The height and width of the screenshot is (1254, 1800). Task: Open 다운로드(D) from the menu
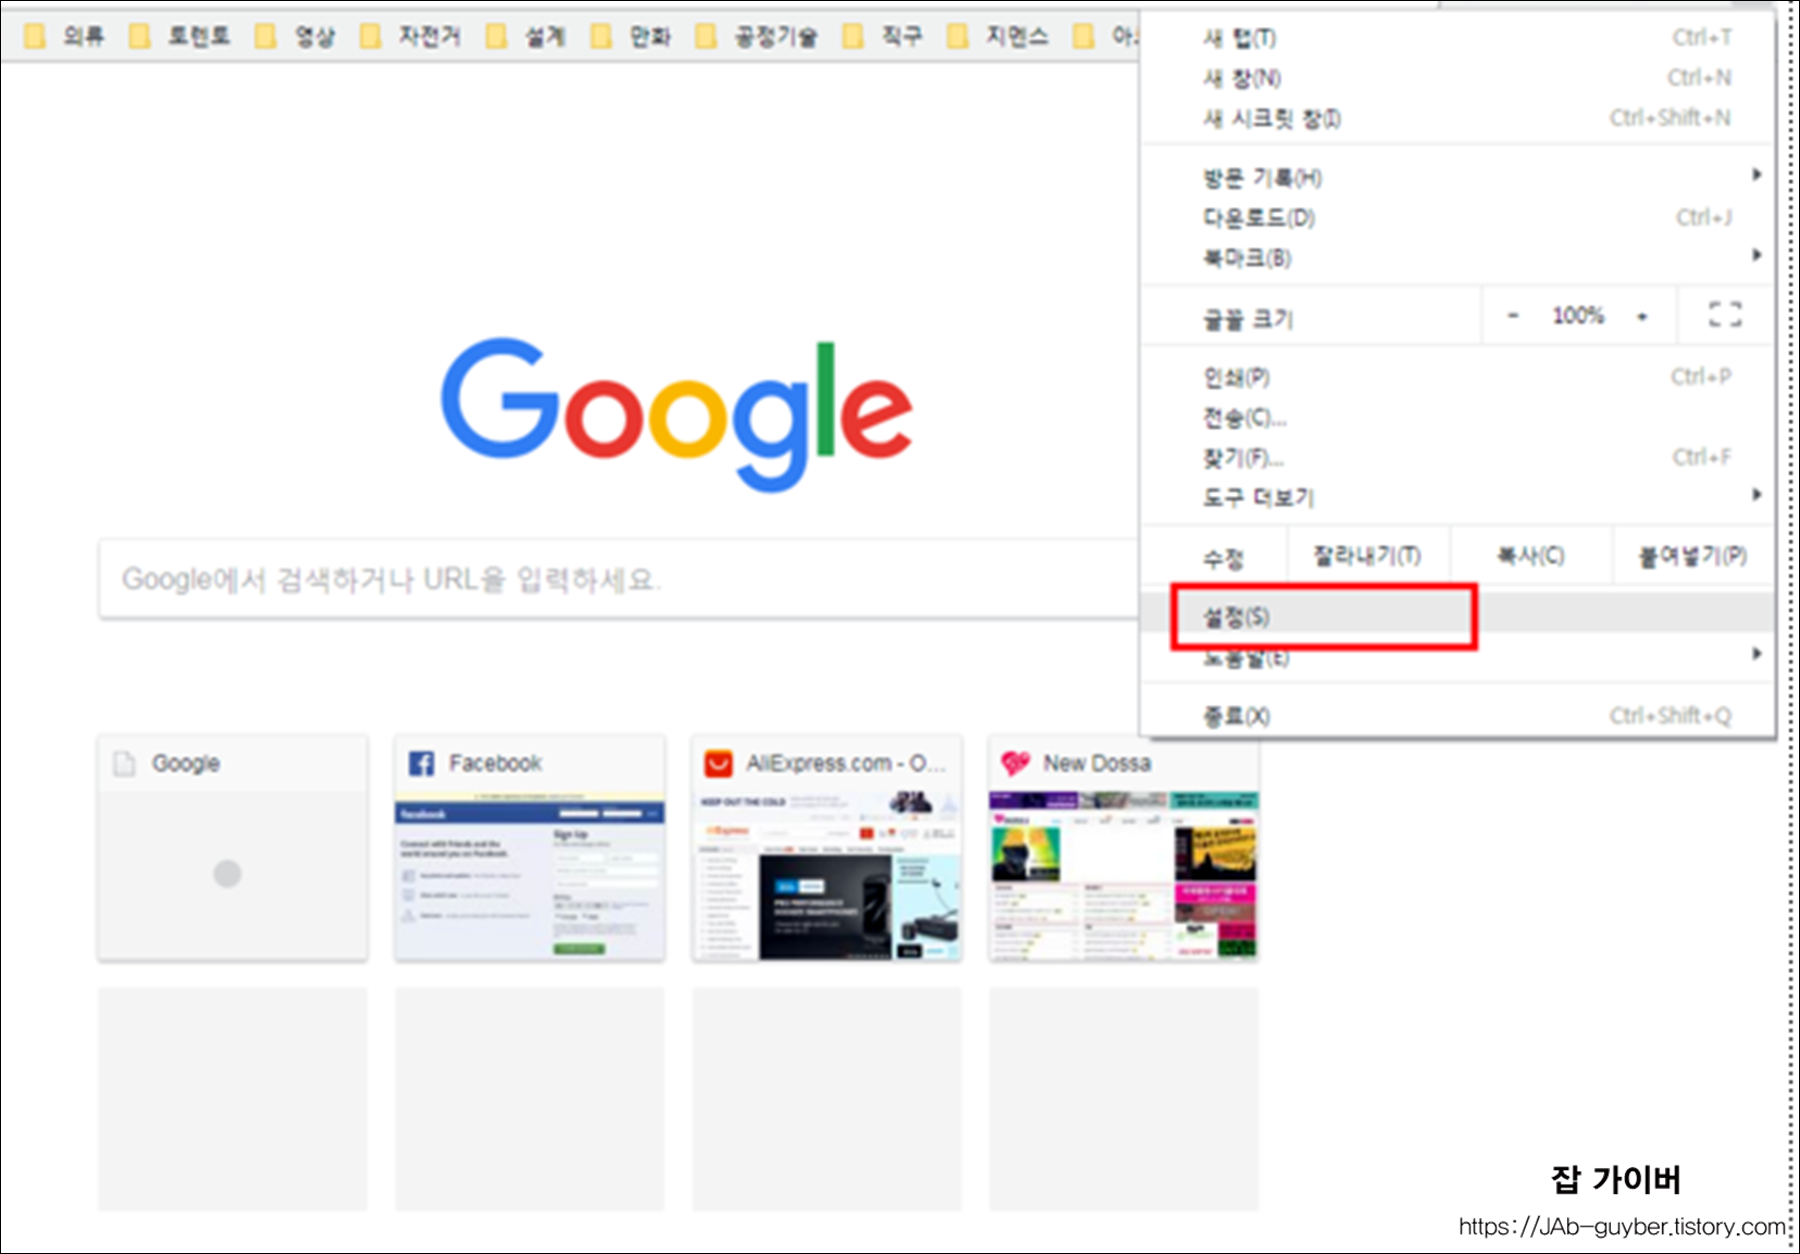[x=1457, y=218]
